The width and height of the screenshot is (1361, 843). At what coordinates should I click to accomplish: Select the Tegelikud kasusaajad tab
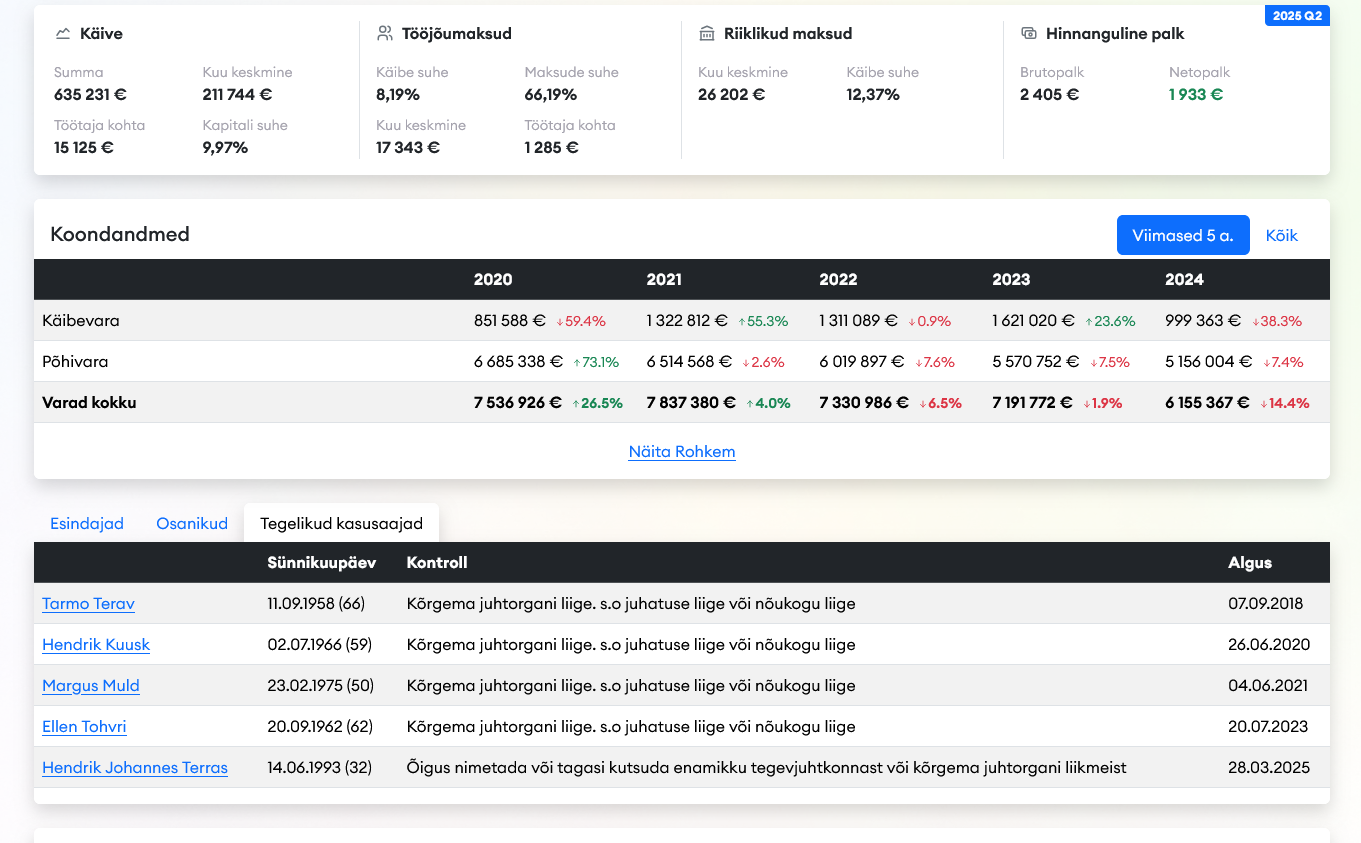[341, 524]
